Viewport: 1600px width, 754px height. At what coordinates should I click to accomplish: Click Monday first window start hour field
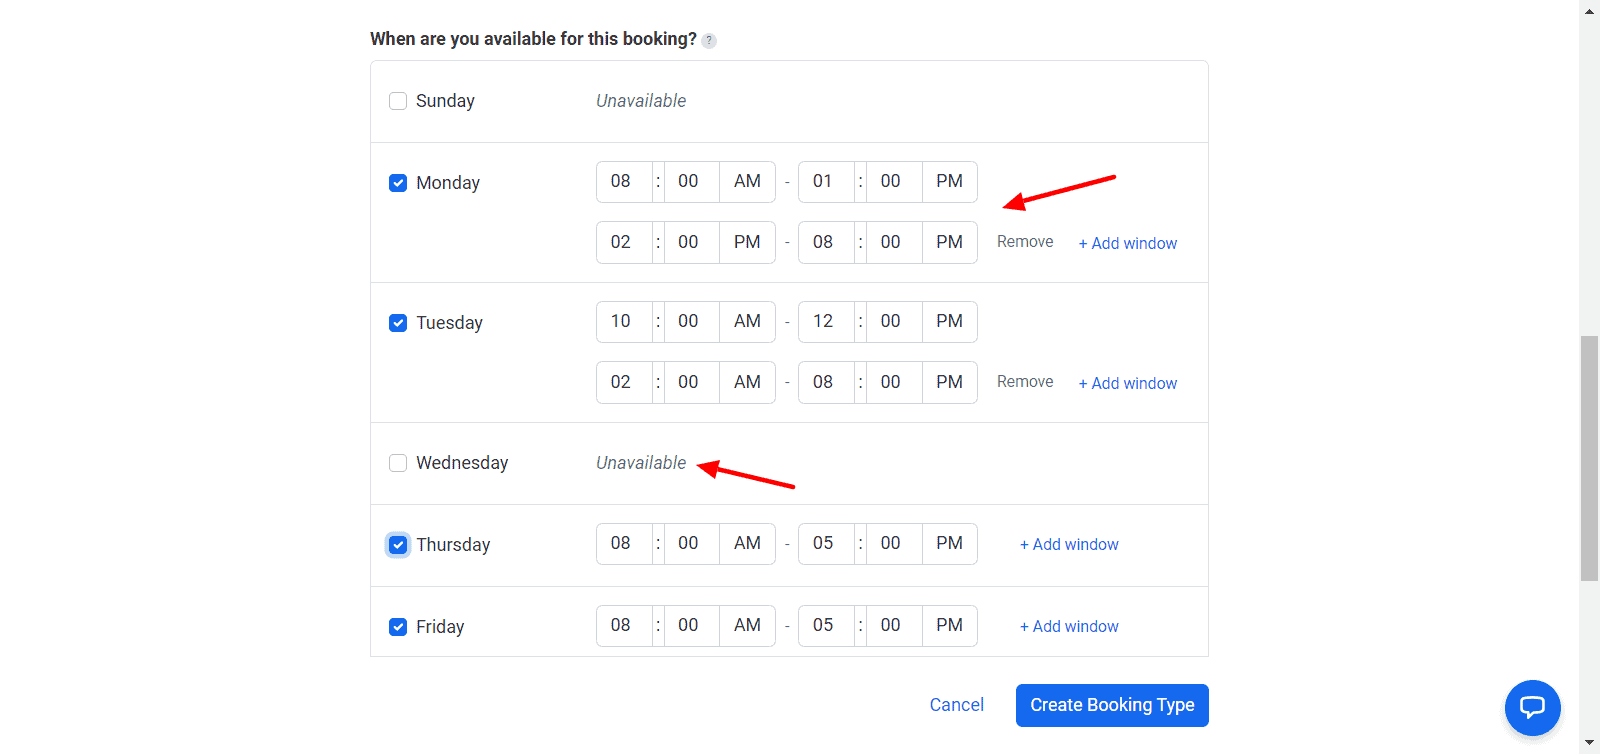[621, 182]
